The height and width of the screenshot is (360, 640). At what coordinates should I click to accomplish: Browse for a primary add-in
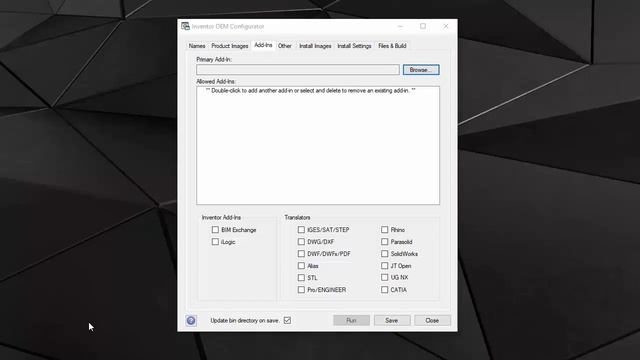tap(421, 70)
